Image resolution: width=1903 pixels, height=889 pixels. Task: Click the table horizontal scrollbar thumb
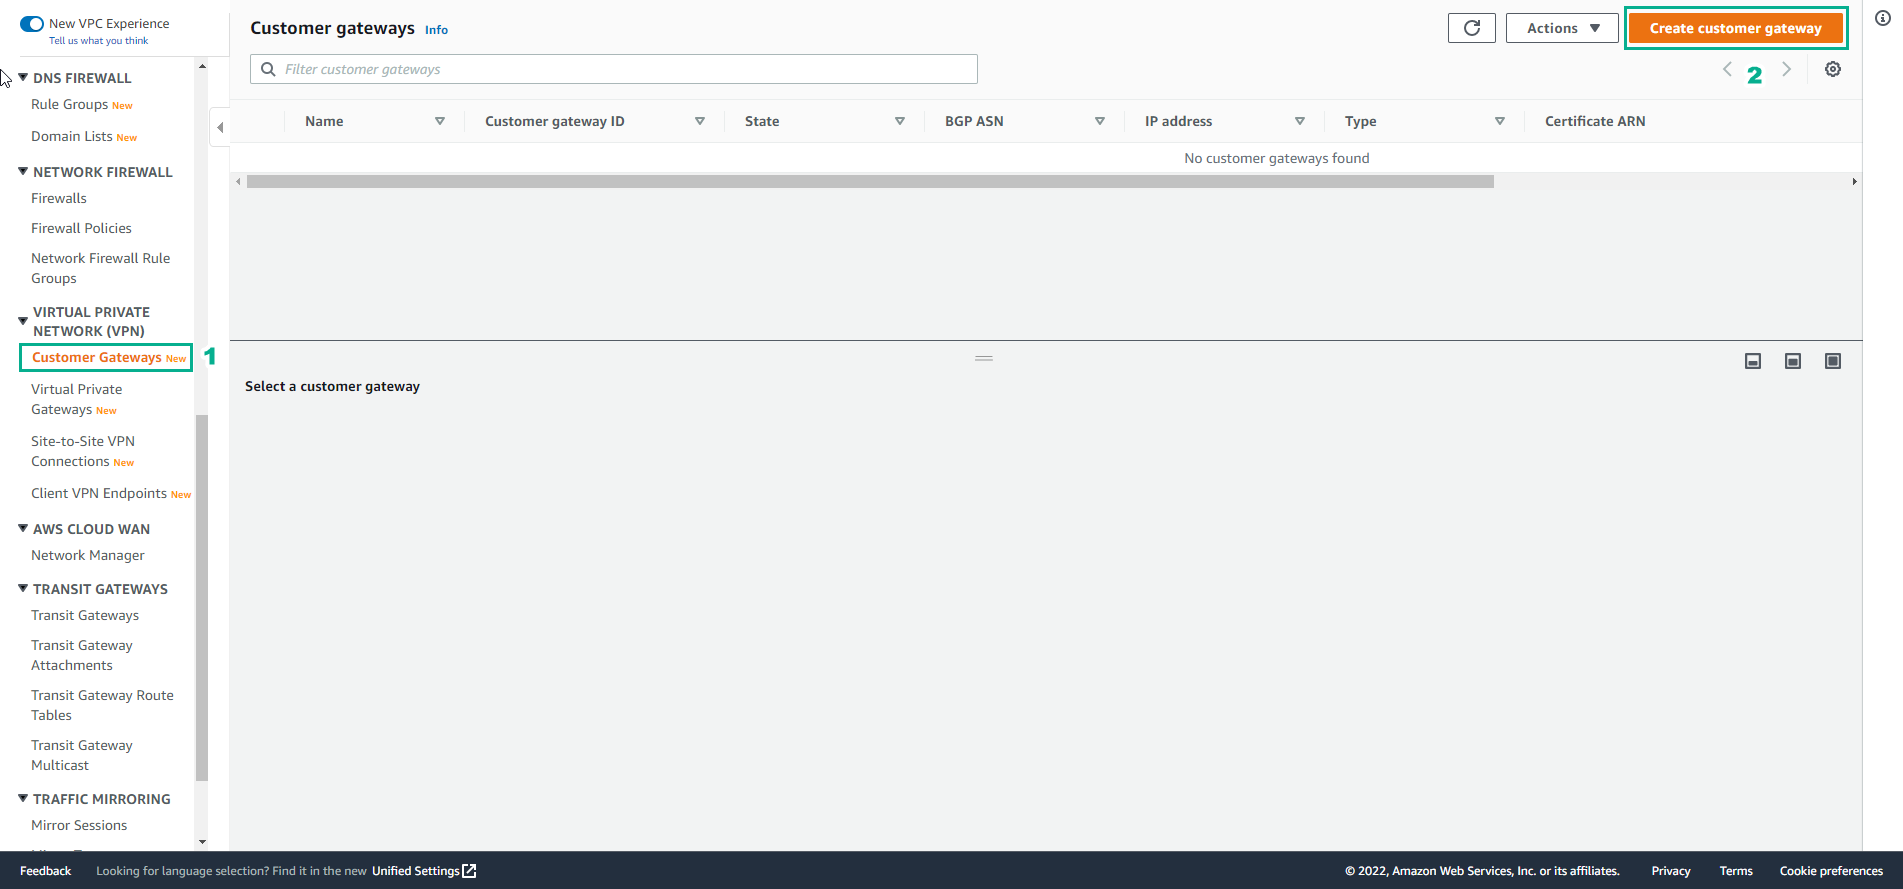click(x=870, y=182)
